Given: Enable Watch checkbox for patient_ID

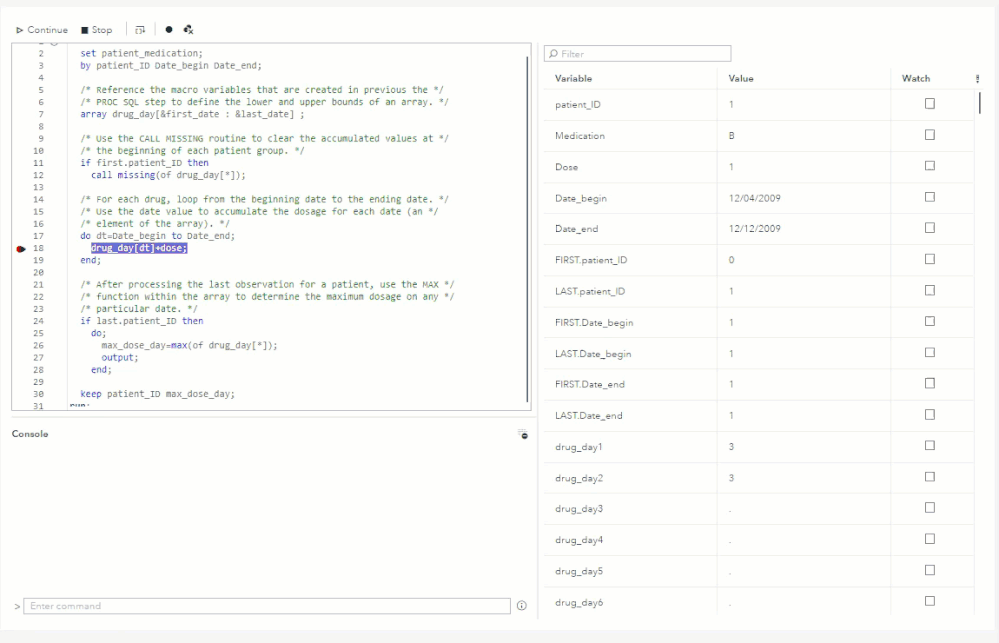Looking at the screenshot, I should click(930, 103).
